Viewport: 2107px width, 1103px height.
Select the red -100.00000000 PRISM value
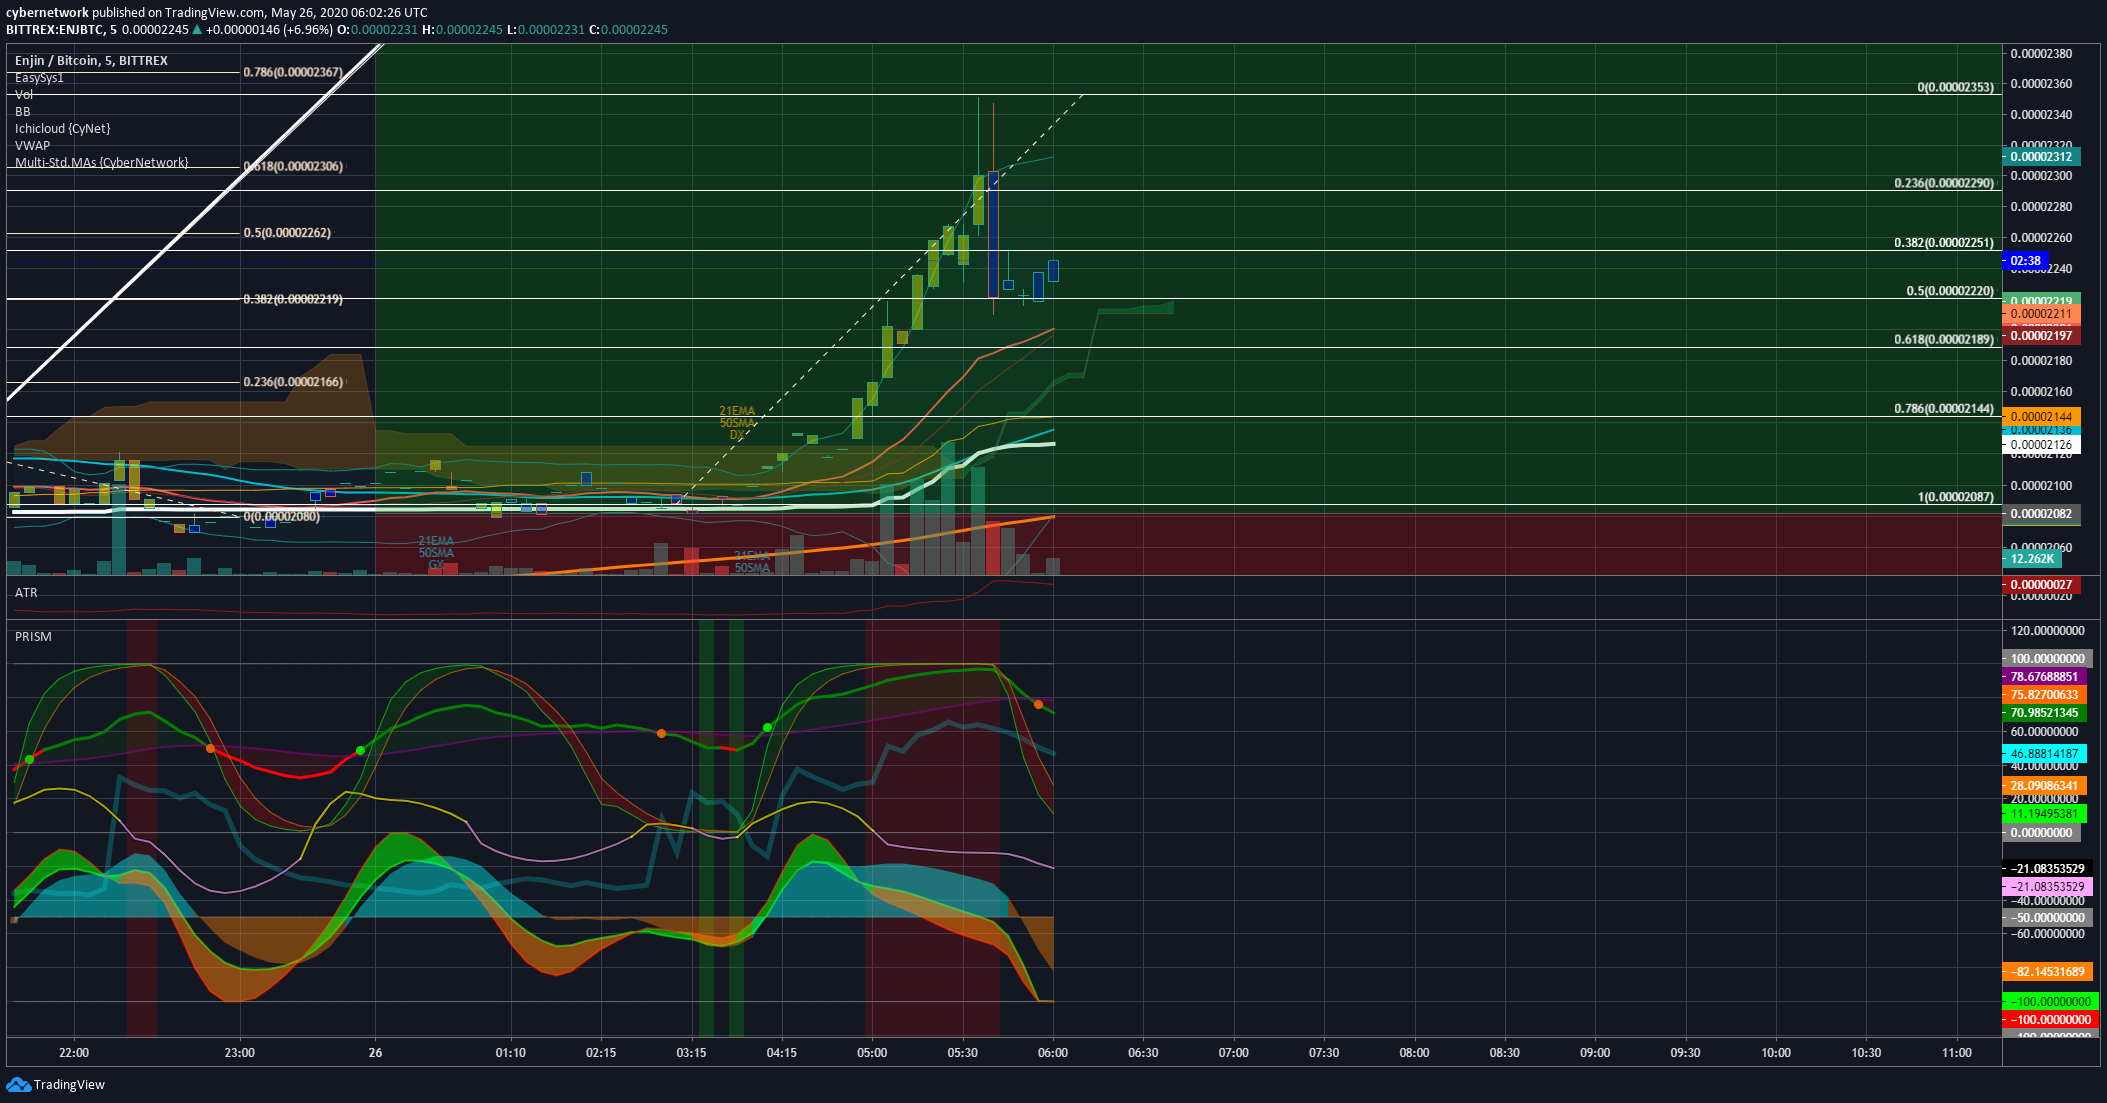(x=2050, y=1020)
